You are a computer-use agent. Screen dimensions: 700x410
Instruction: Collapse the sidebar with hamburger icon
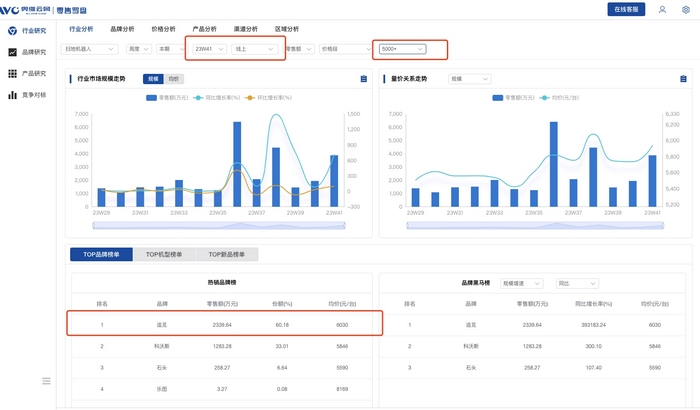click(x=46, y=380)
